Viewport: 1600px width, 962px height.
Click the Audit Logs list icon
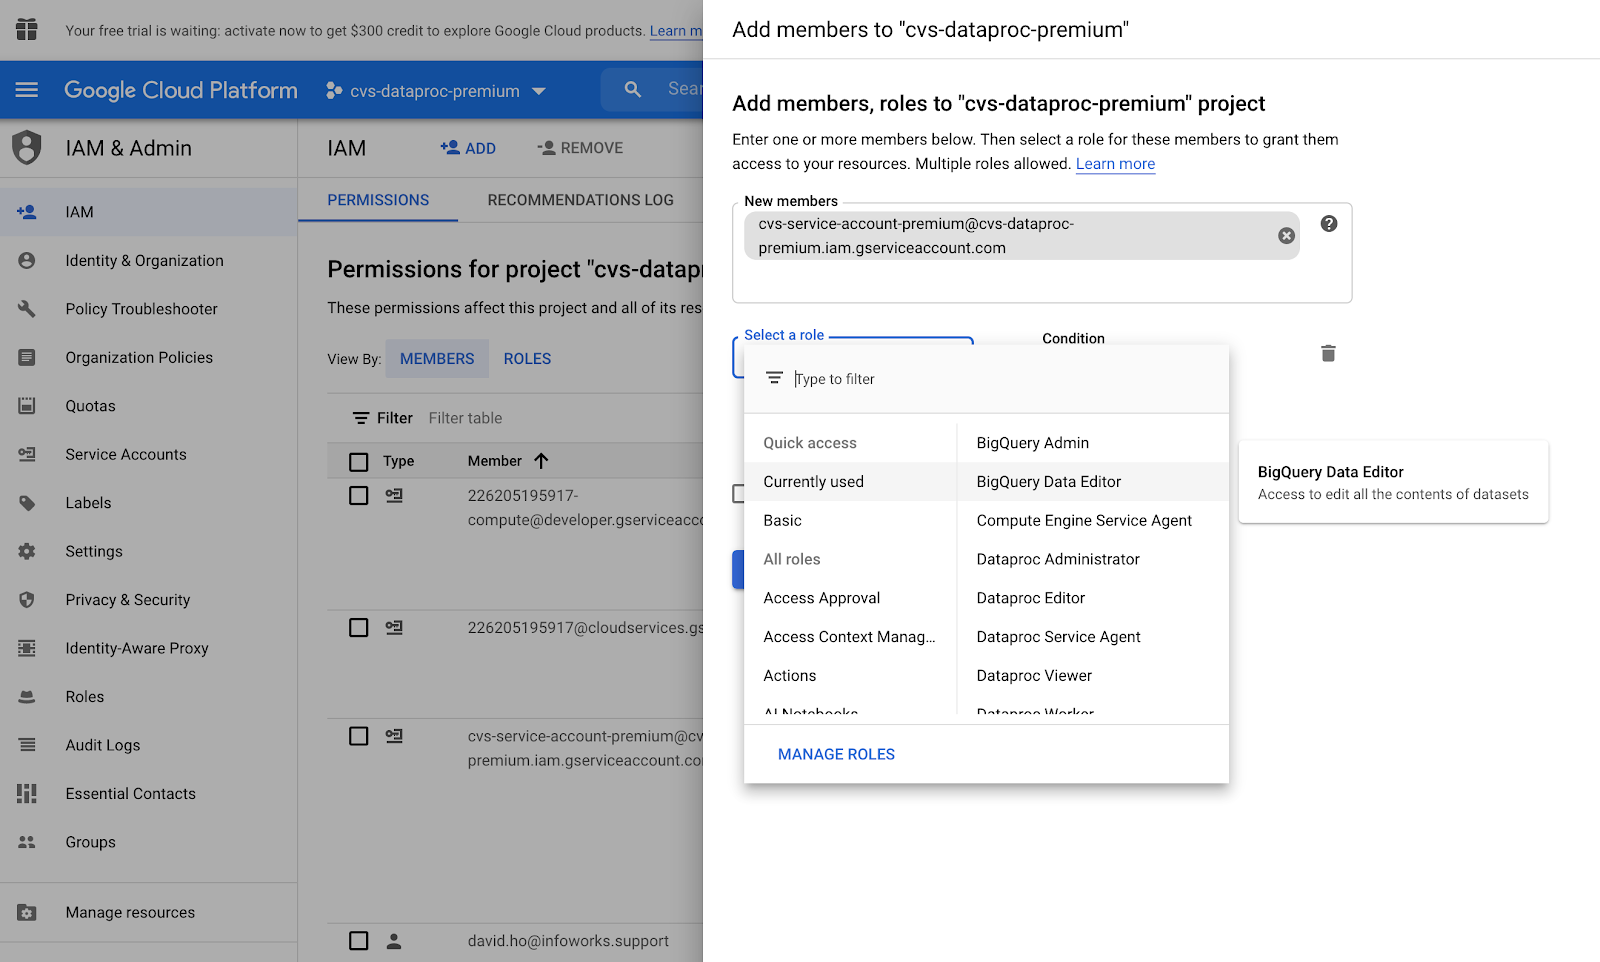[x=27, y=745]
